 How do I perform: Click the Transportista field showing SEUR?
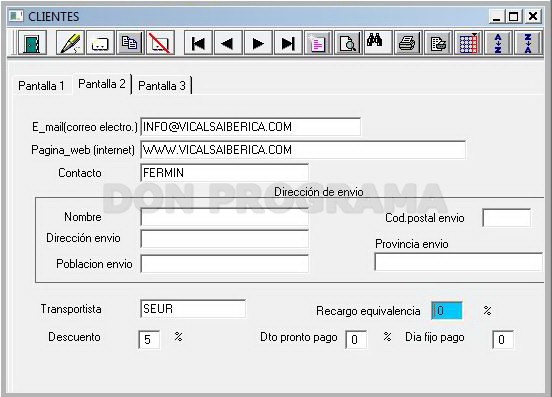(193, 309)
